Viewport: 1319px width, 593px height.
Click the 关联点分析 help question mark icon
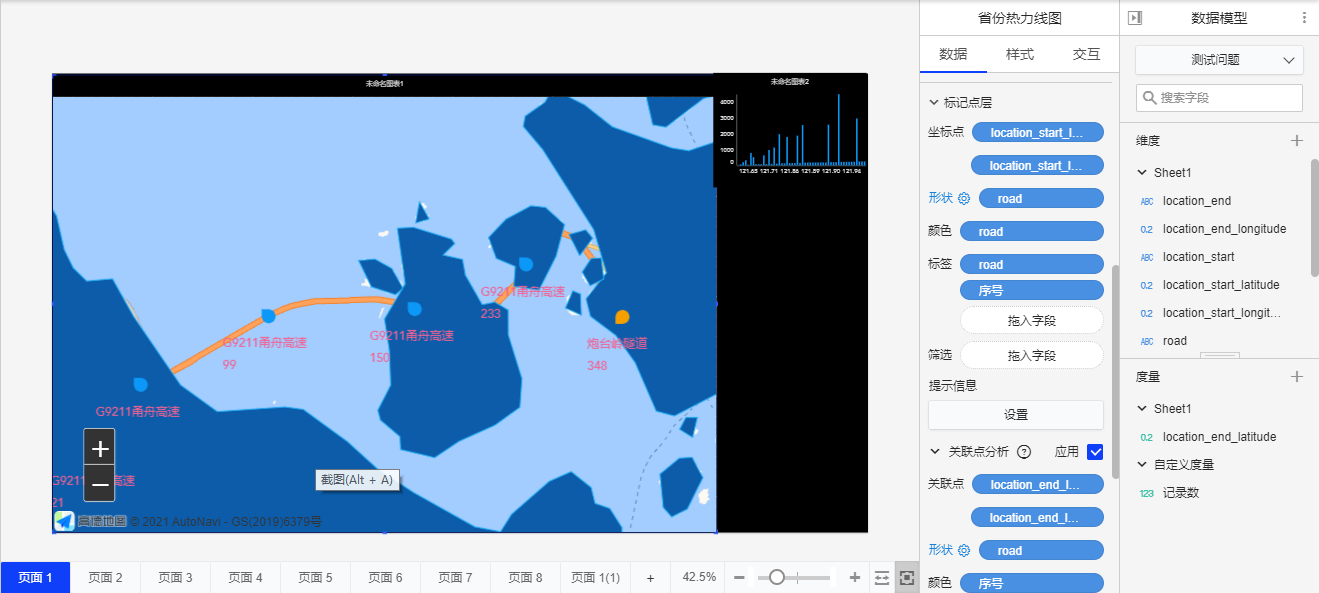(x=1024, y=452)
